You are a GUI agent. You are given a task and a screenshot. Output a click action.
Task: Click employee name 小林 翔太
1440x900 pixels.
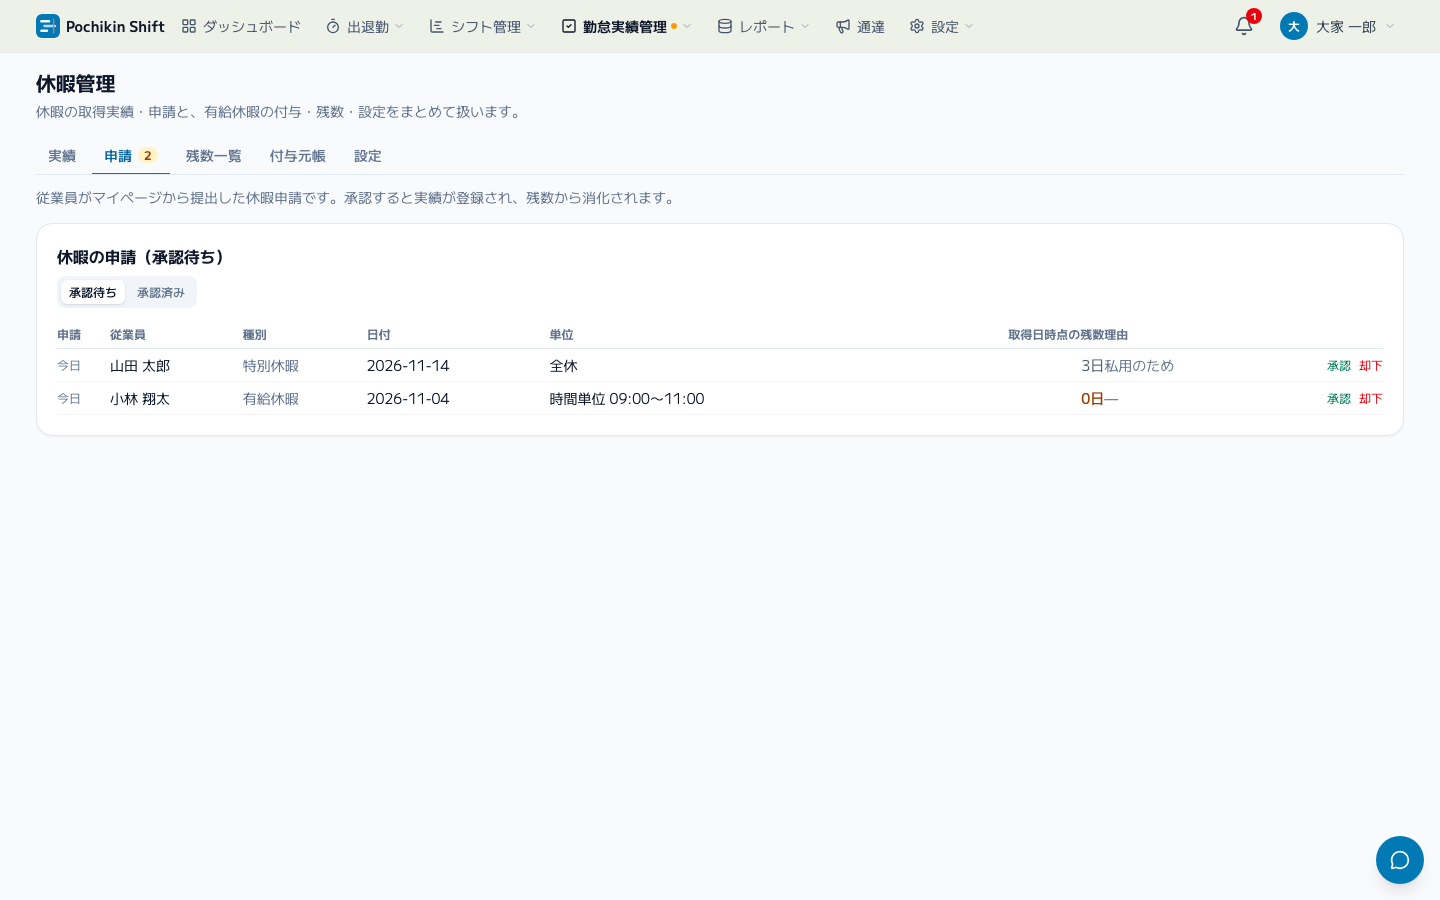pyautogui.click(x=140, y=399)
